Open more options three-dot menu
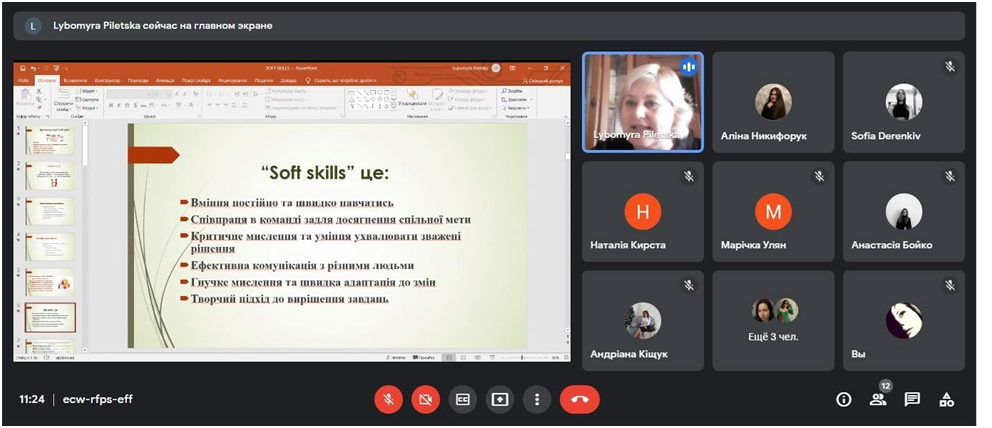This screenshot has width=992, height=428. (x=537, y=399)
